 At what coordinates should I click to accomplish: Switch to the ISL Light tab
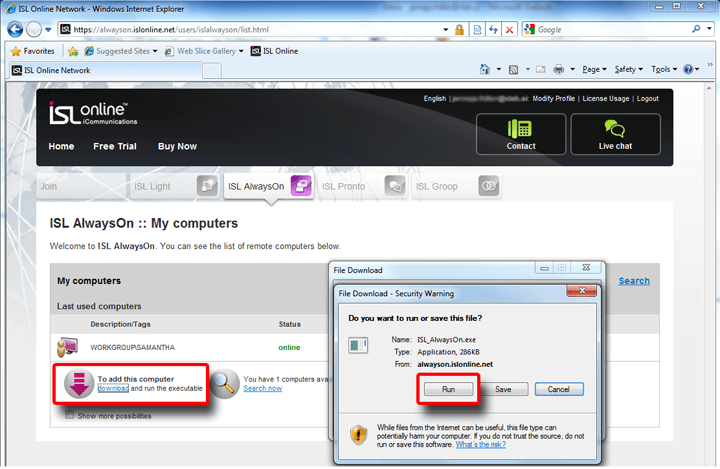(x=152, y=186)
